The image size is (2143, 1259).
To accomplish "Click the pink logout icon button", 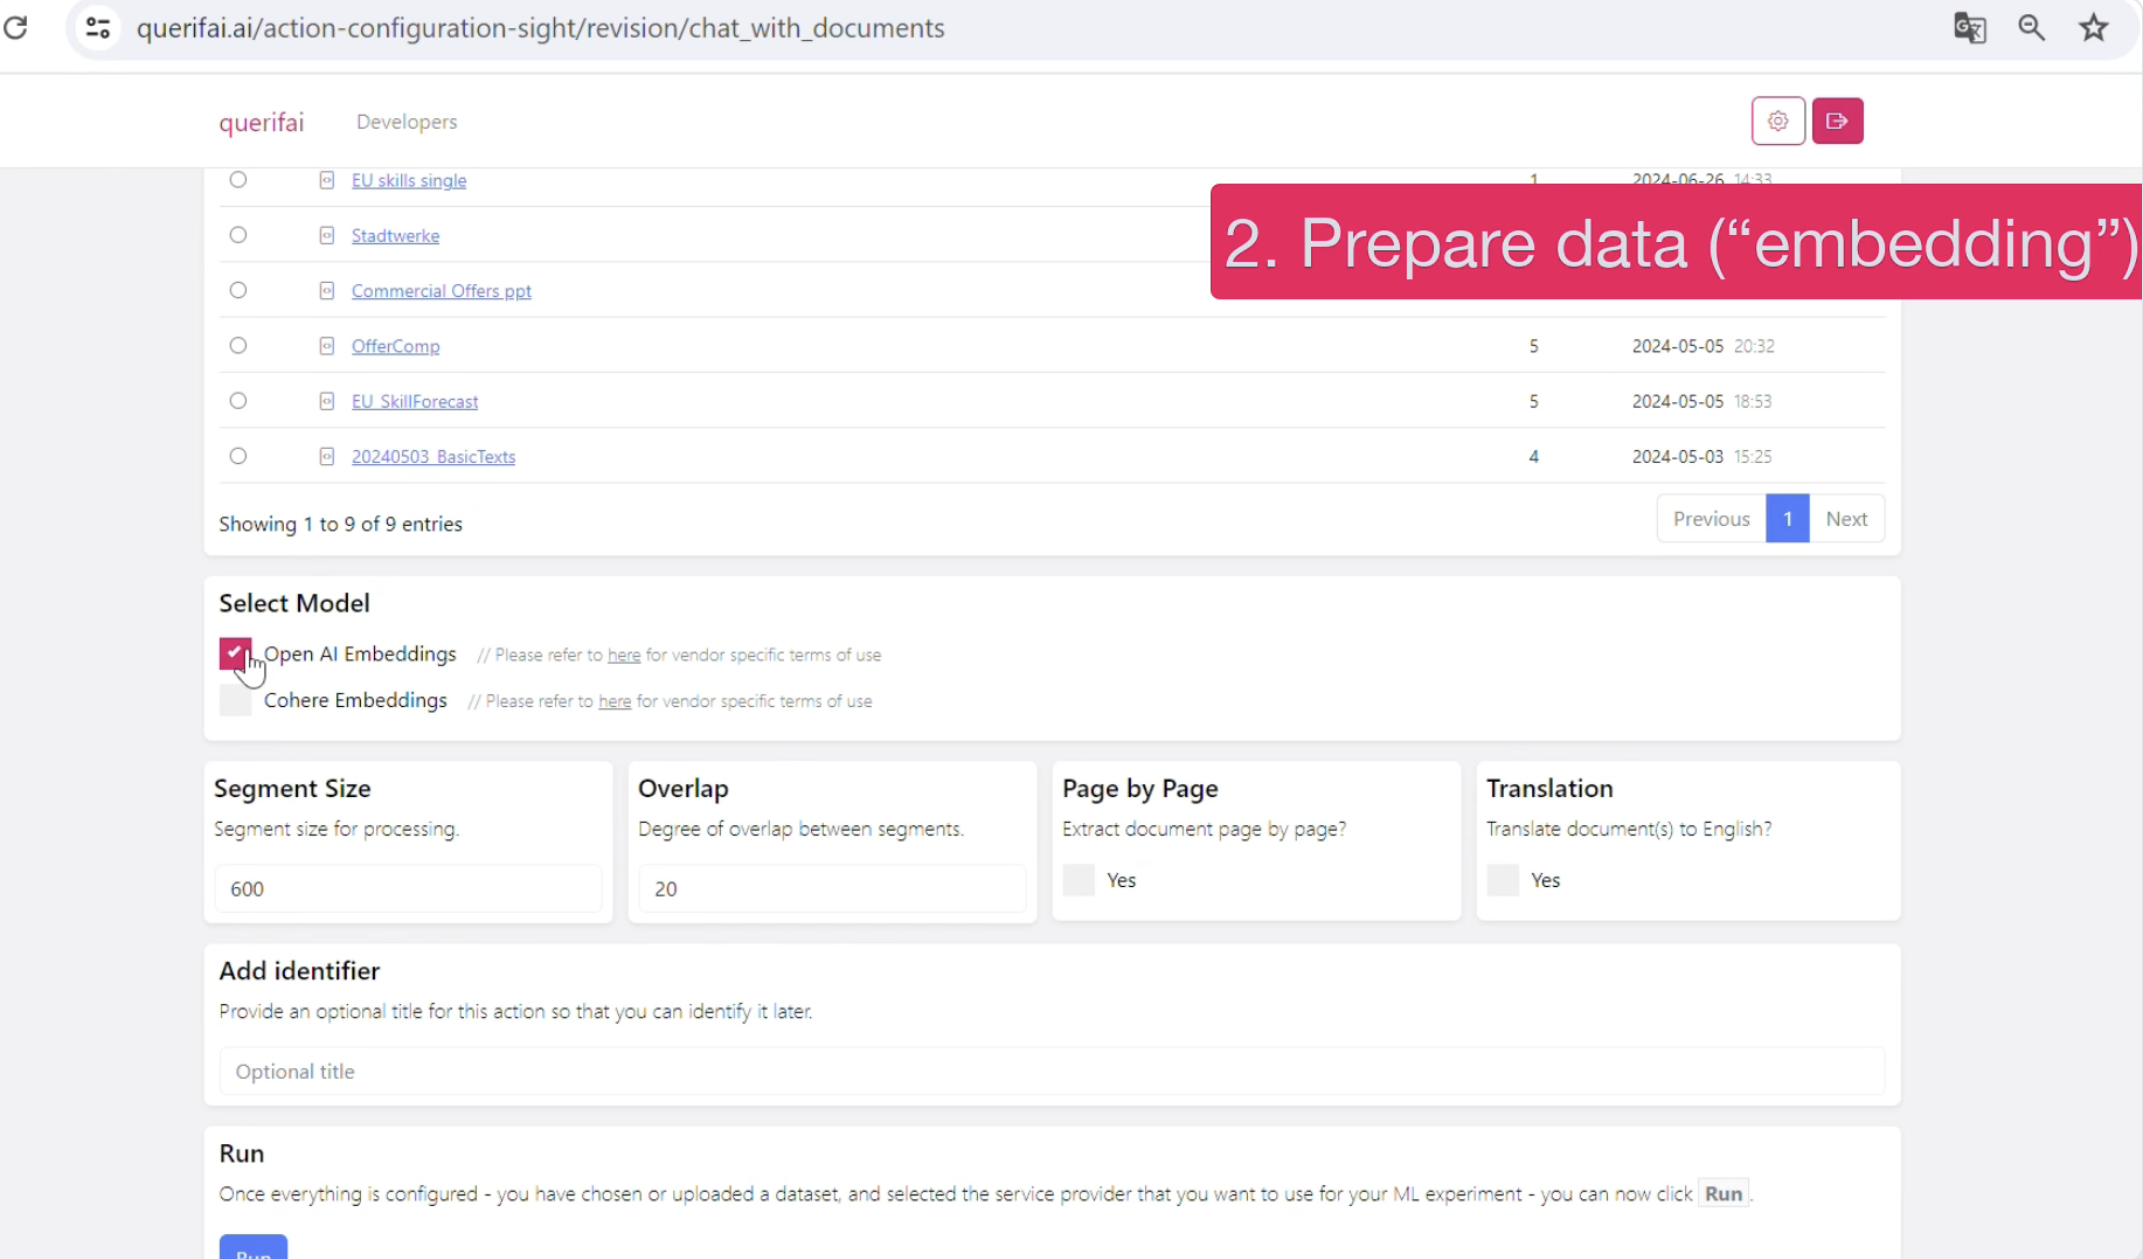I will click(x=1837, y=121).
